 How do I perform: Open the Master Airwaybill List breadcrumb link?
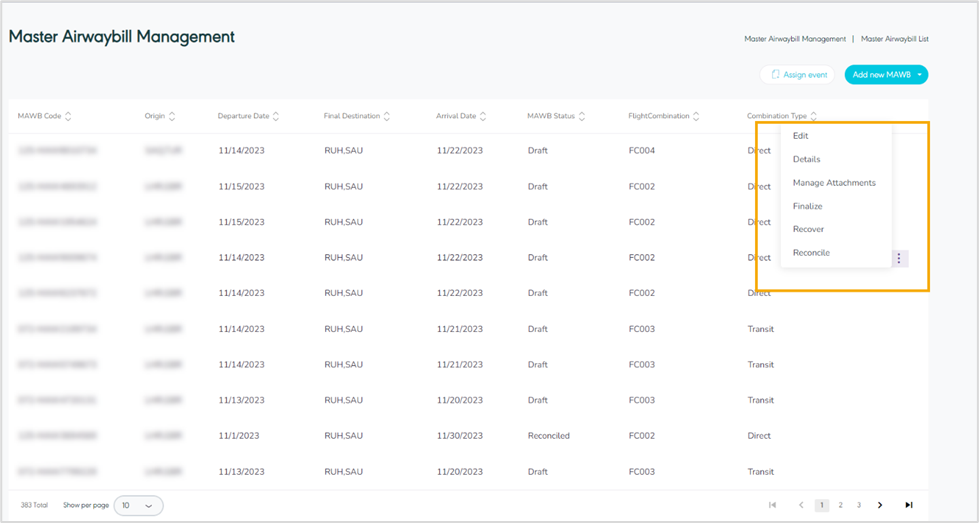tap(894, 39)
